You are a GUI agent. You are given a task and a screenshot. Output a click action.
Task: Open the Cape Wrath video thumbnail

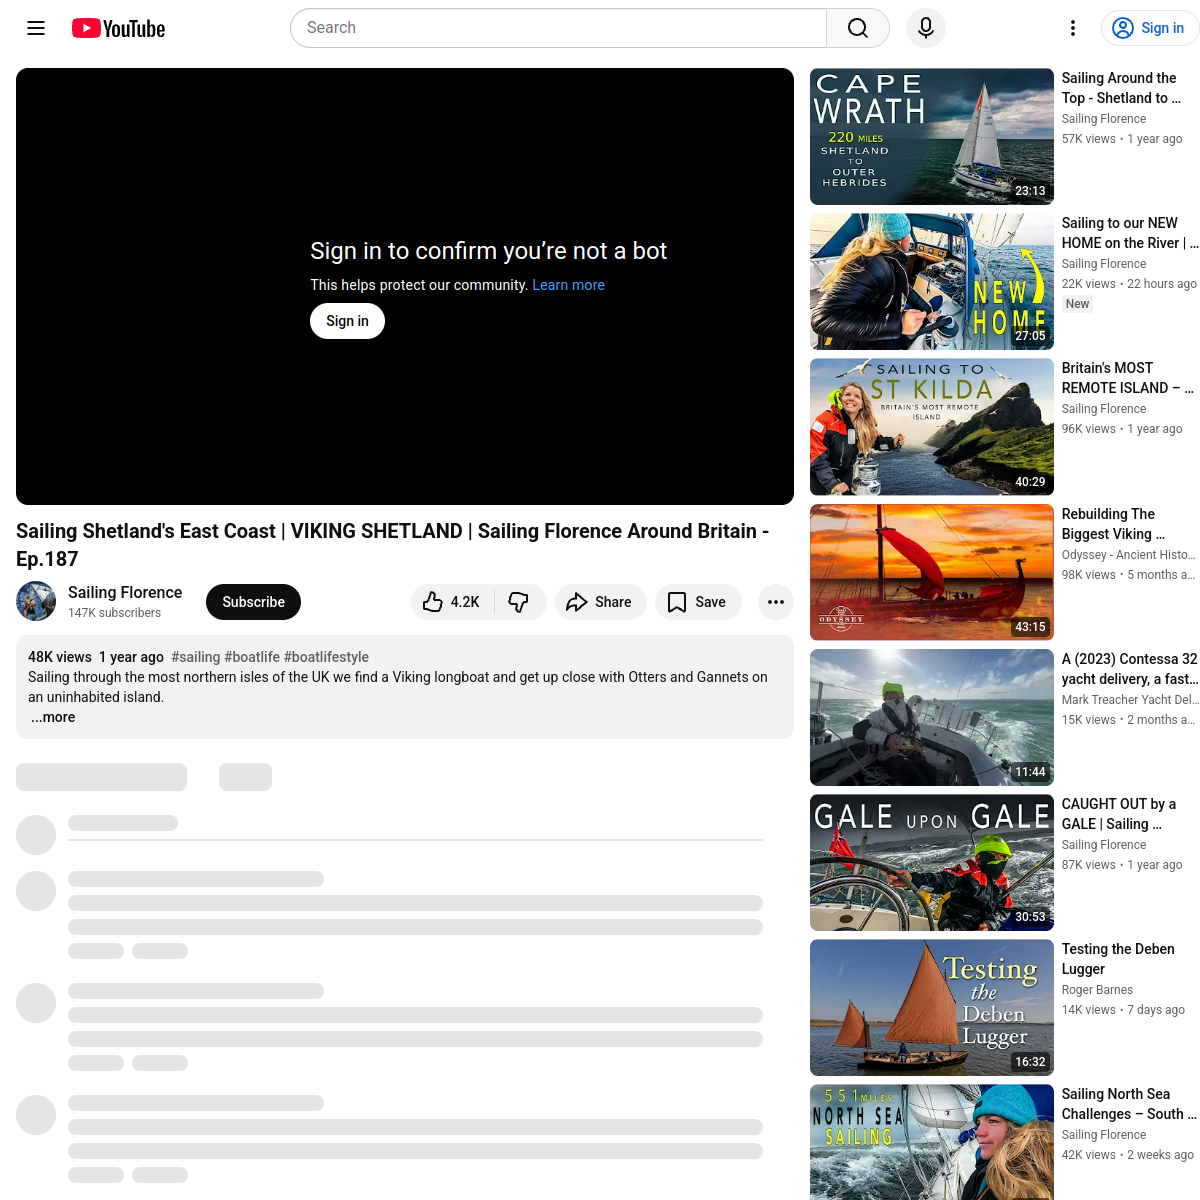931,136
